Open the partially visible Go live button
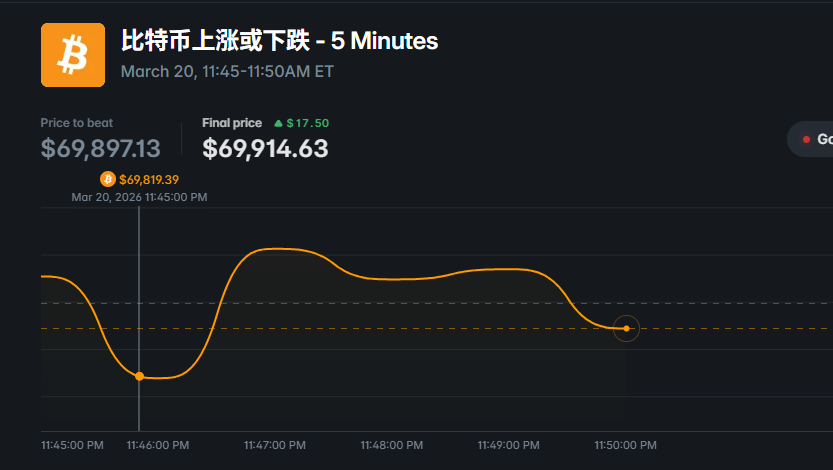The image size is (833, 470). point(810,139)
